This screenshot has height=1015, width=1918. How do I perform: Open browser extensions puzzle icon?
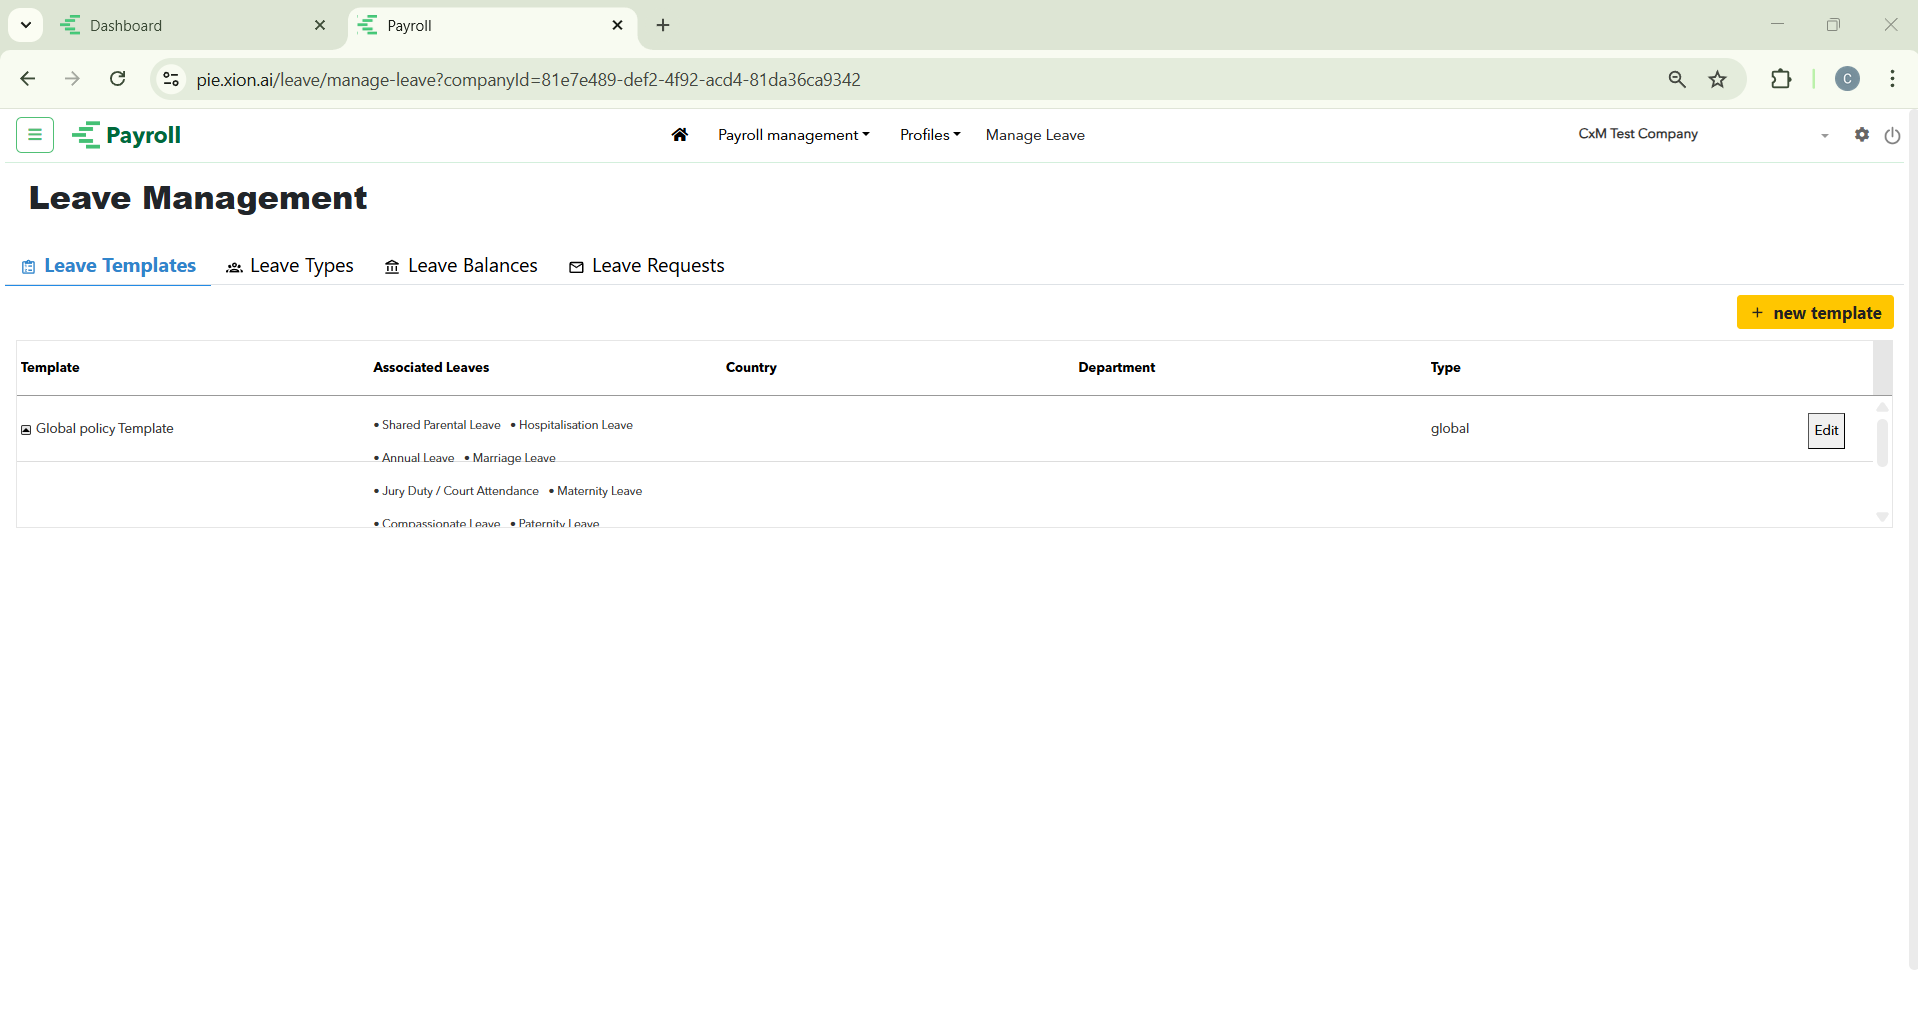(1781, 80)
